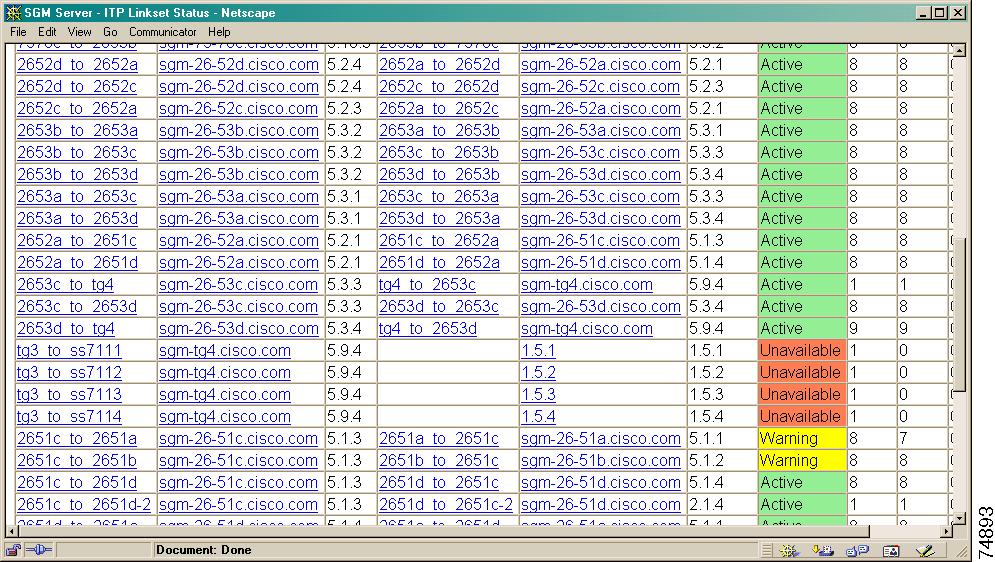Viewport: 995px width, 562px height.
Task: Open the 2653d to tg4 link
Action: (x=66, y=329)
